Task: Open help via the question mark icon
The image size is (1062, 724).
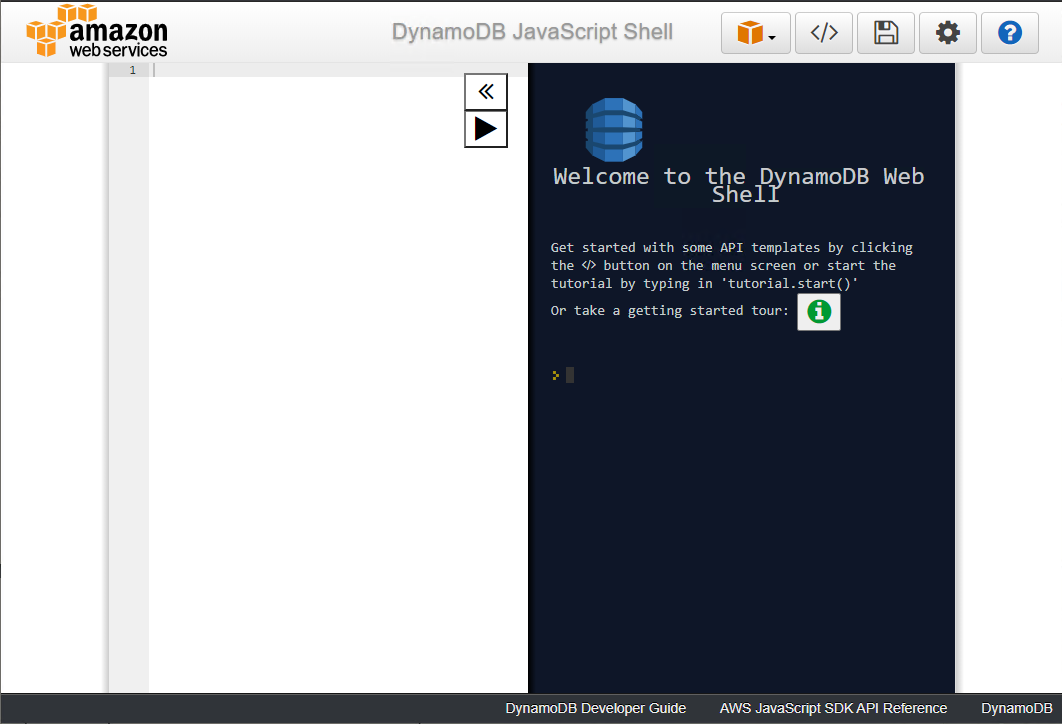Action: coord(1009,33)
